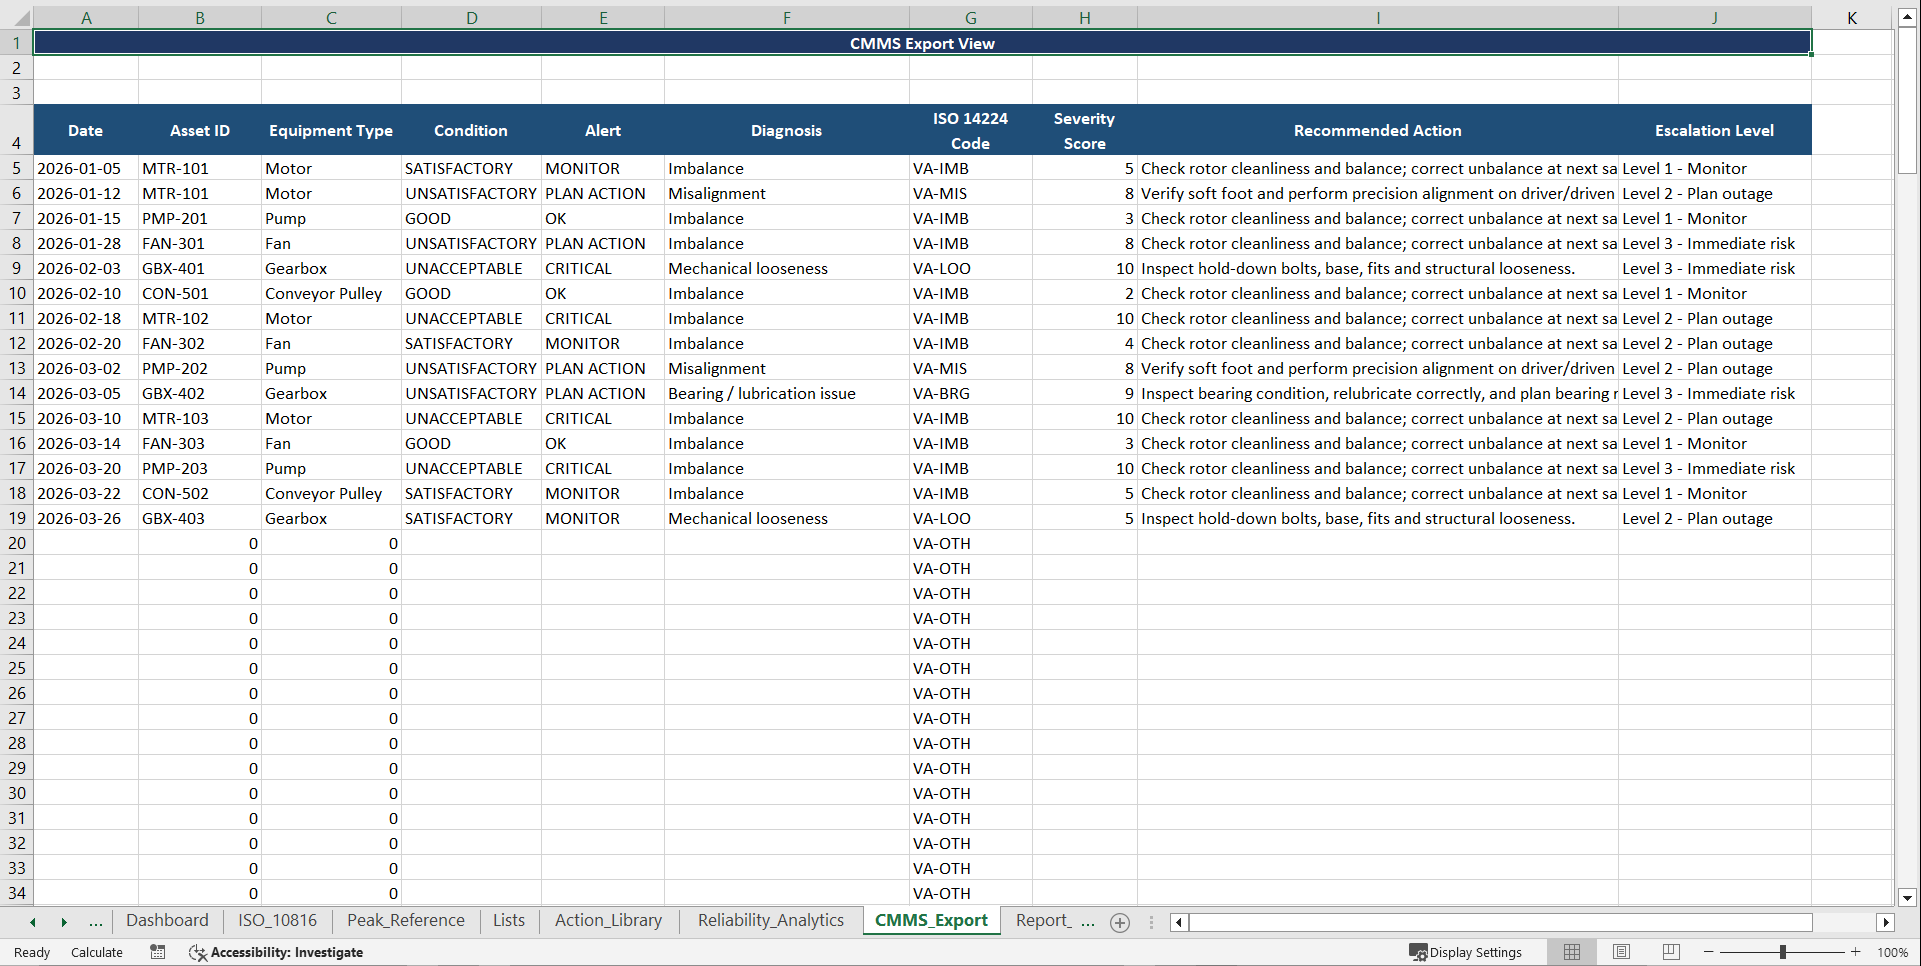Click the next sheet navigation arrow
Image resolution: width=1921 pixels, height=966 pixels.
pos(64,922)
